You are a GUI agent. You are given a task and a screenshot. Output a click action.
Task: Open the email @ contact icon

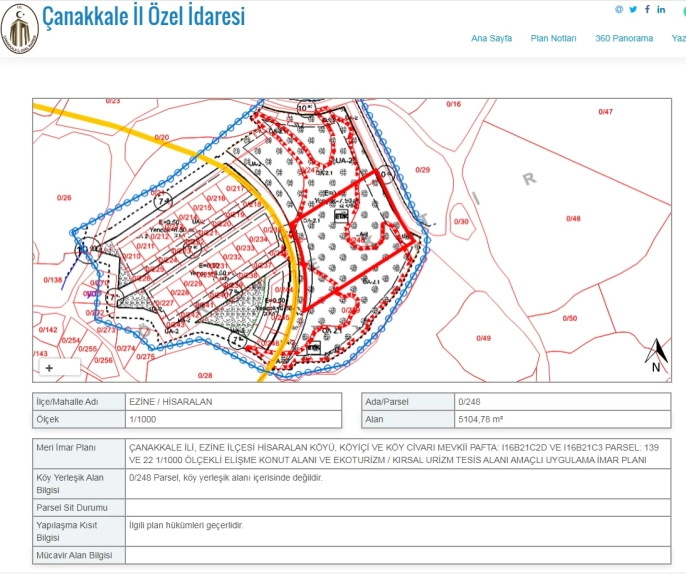click(619, 9)
